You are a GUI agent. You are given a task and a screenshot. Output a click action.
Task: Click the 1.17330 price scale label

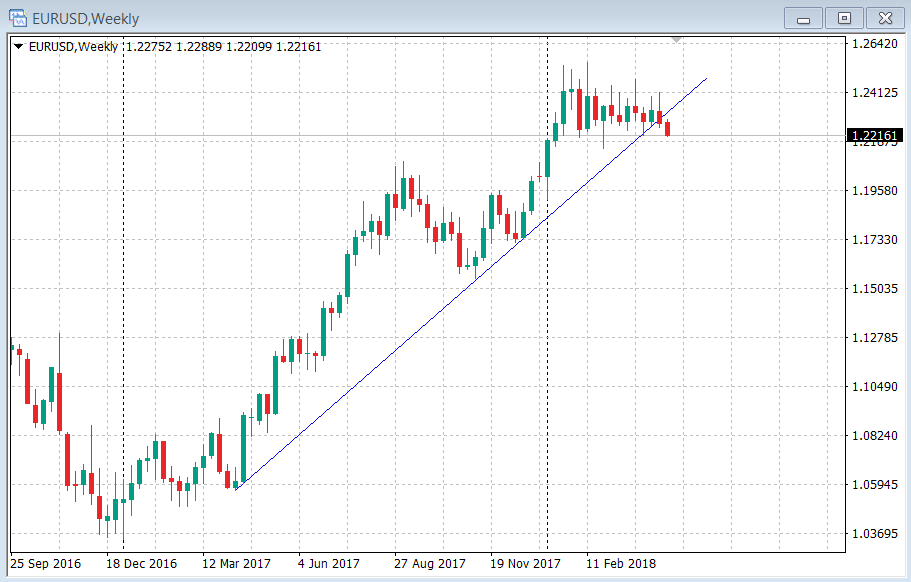pos(874,239)
